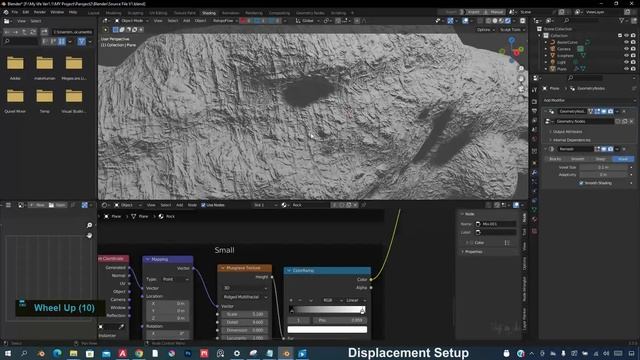Toggle Collection visibility eye icon
The image size is (640, 360).
point(626,36)
